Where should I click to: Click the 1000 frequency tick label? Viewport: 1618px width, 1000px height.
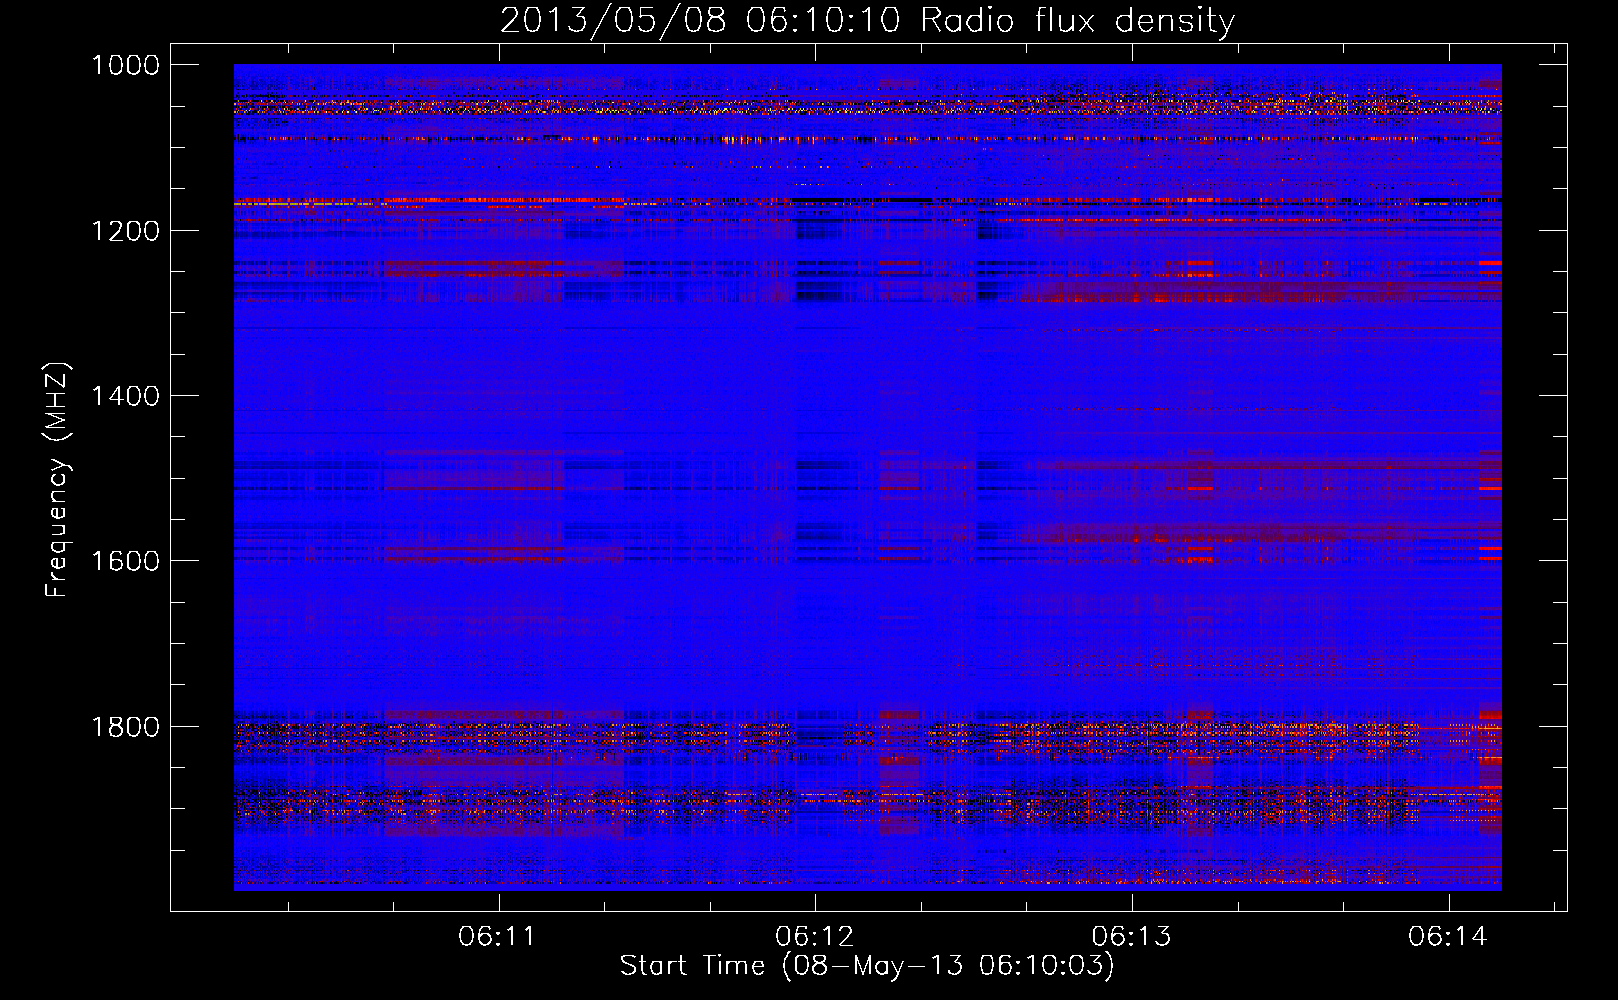(x=125, y=65)
